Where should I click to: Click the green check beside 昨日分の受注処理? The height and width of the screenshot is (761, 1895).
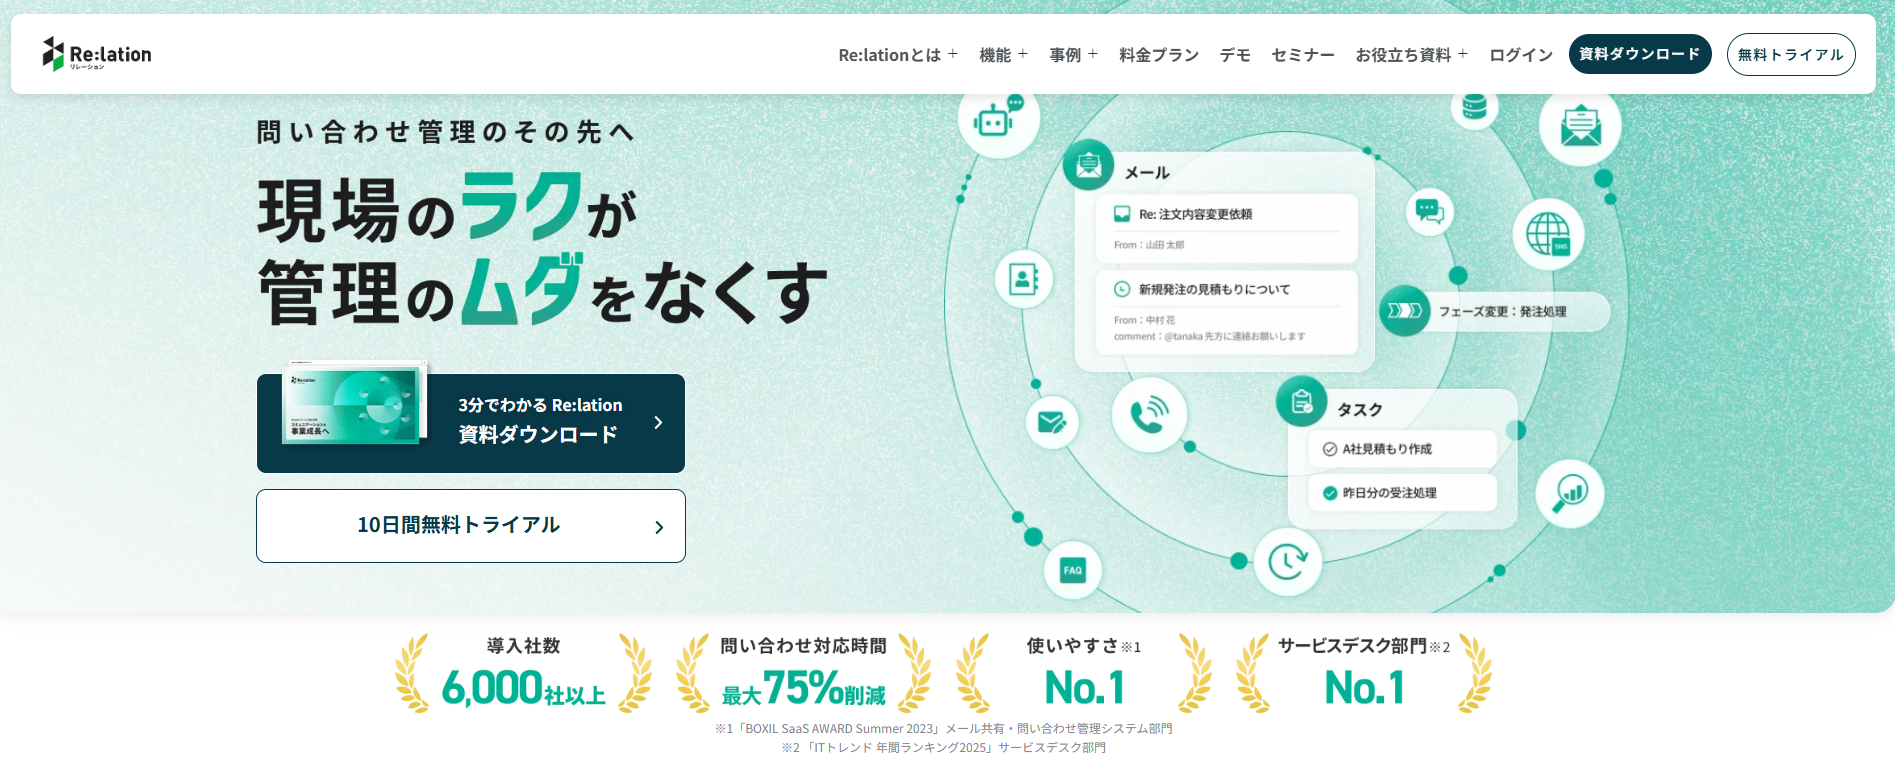(x=1330, y=493)
